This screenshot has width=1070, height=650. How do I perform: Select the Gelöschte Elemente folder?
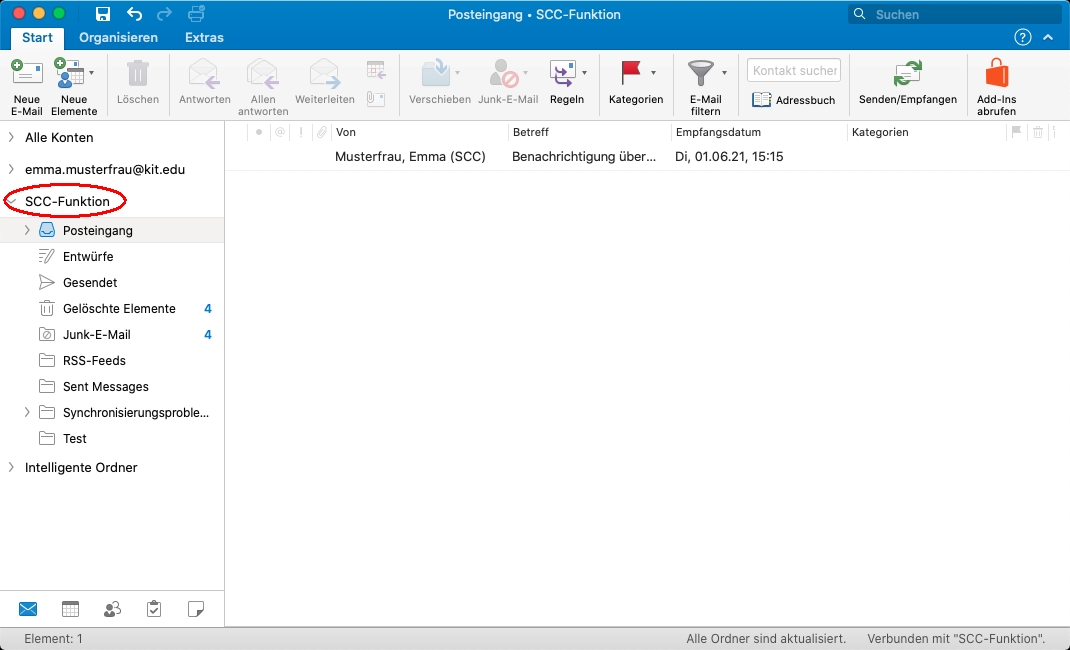point(119,309)
